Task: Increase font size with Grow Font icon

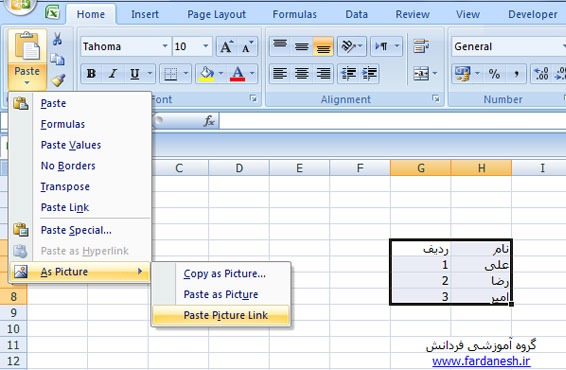Action: (x=227, y=47)
